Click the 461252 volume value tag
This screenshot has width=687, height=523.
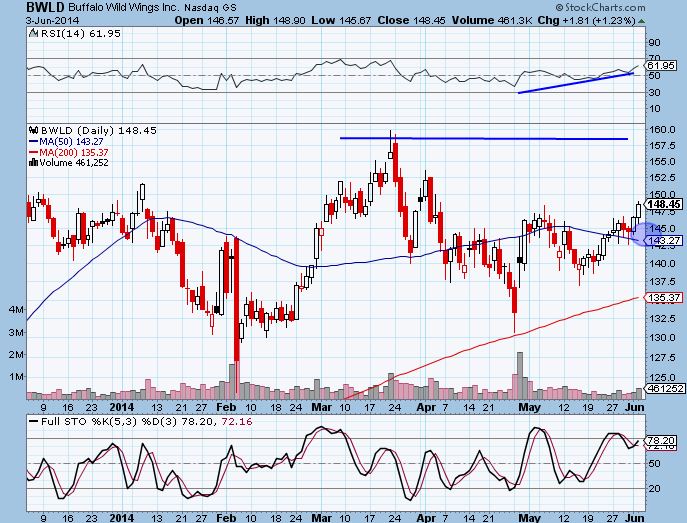click(x=665, y=388)
